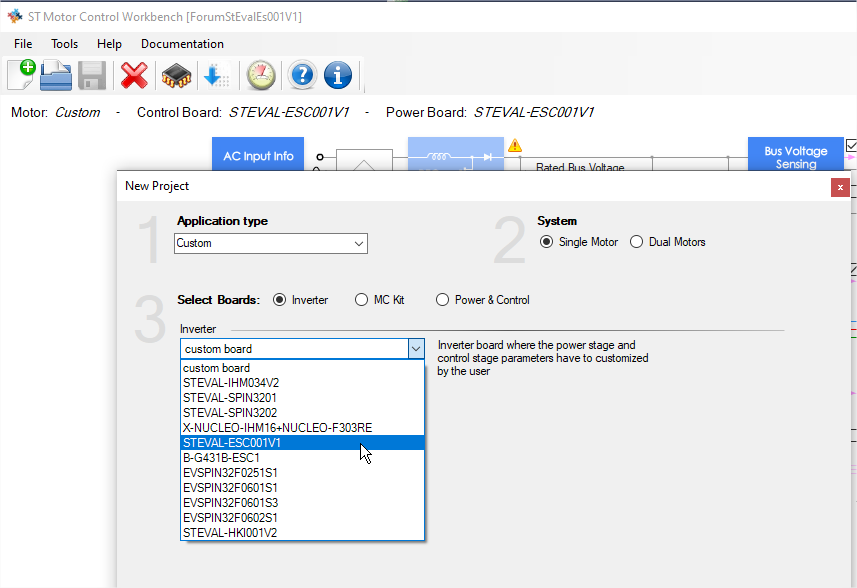This screenshot has height=588, width=857.
Task: Choose the Inverter board option
Action: click(x=300, y=300)
